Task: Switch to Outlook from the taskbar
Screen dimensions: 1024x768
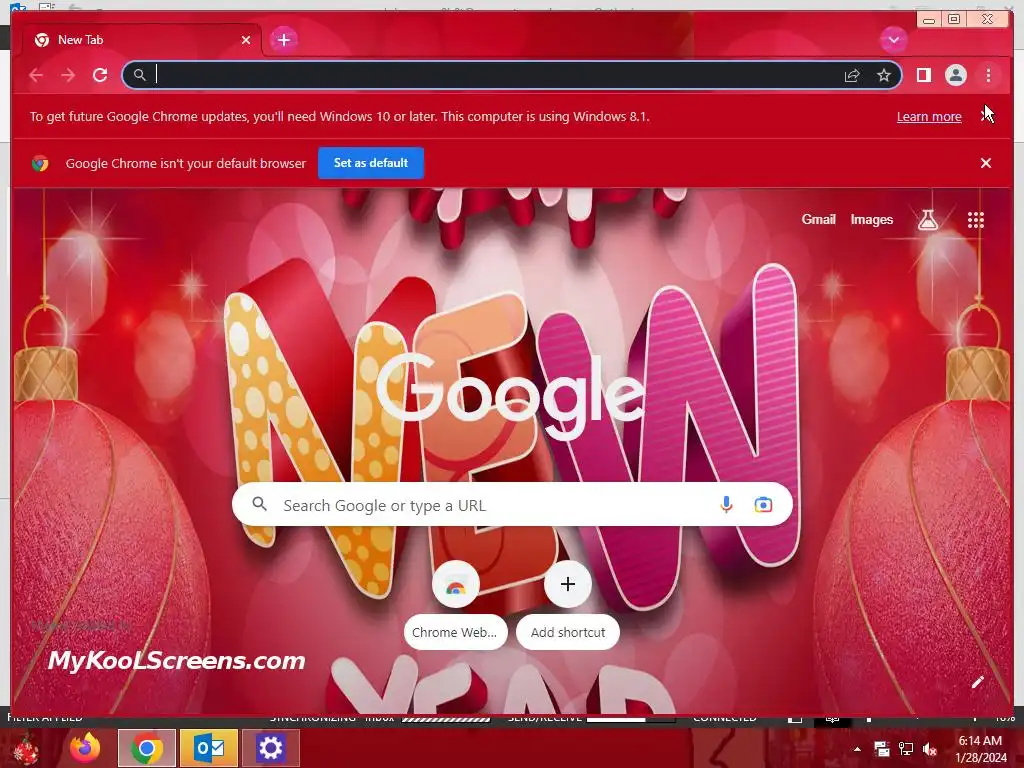Action: [209, 748]
